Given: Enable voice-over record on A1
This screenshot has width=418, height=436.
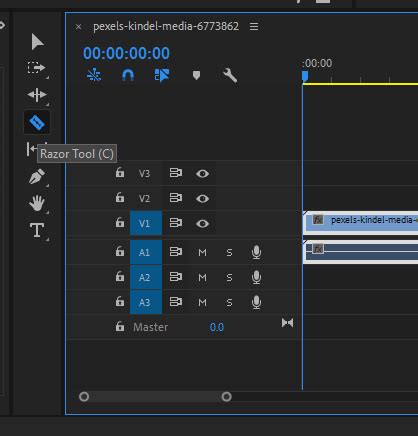Looking at the screenshot, I should pyautogui.click(x=256, y=252).
